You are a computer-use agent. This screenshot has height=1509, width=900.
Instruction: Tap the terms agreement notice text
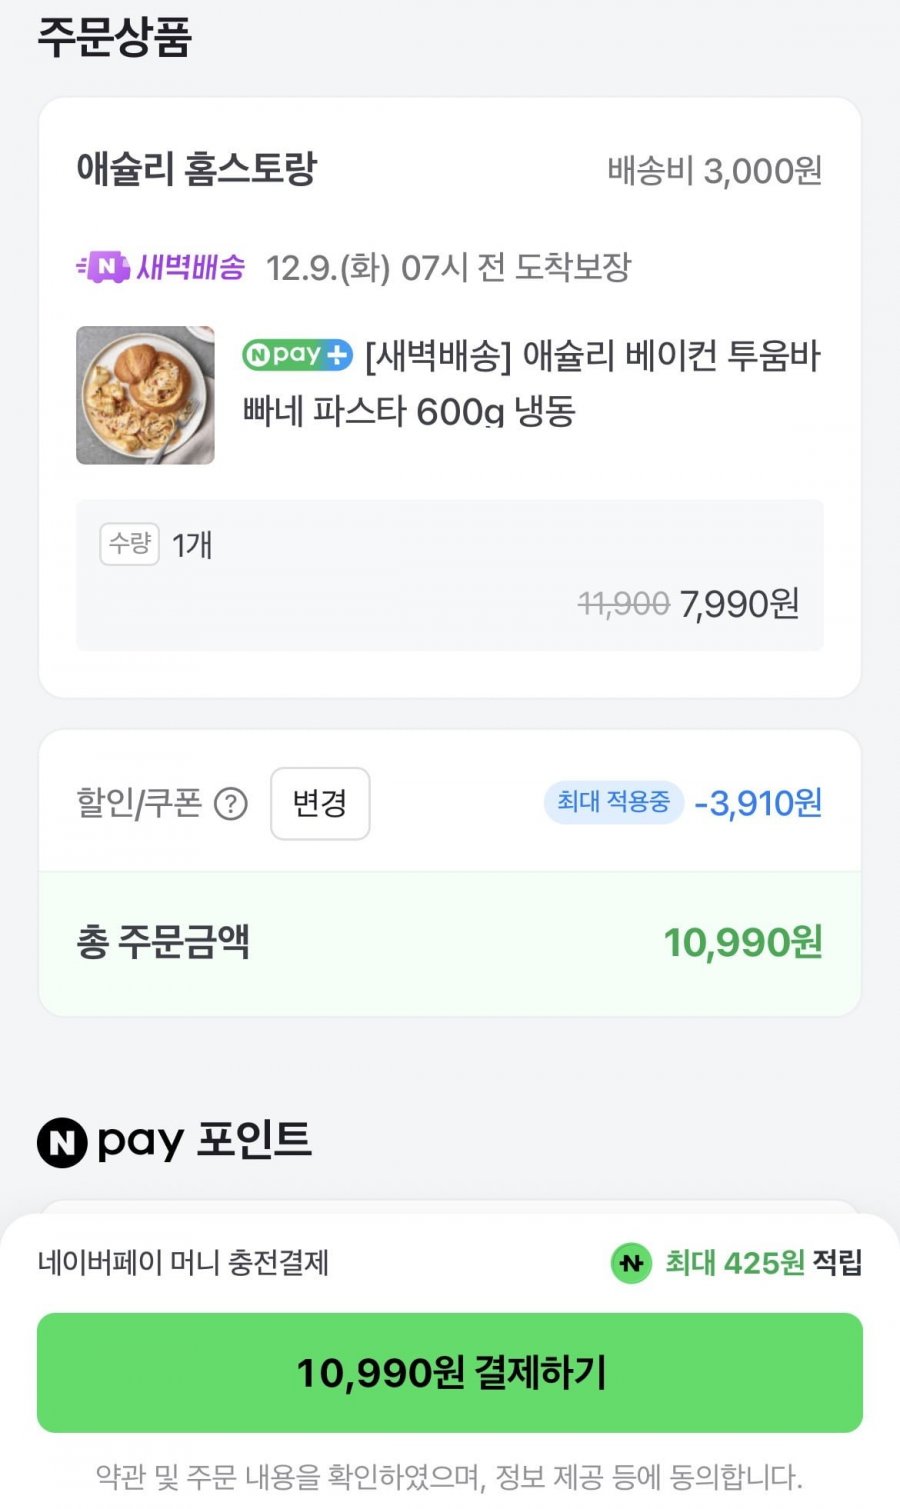tap(450, 1477)
